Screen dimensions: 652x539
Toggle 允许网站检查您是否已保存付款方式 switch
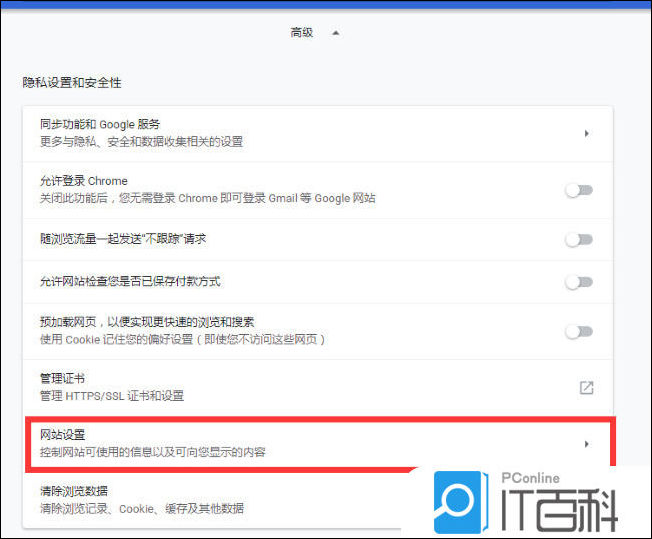(579, 282)
